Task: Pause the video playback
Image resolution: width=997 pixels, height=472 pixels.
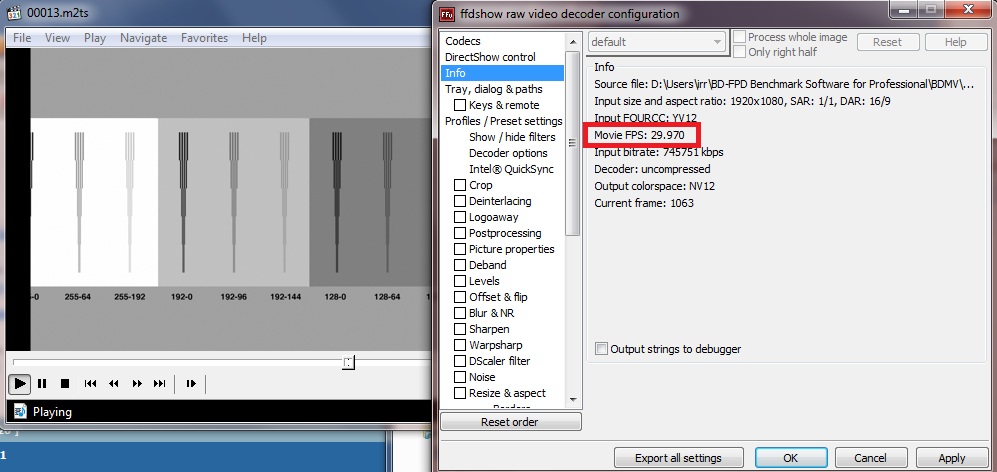Action: click(42, 383)
